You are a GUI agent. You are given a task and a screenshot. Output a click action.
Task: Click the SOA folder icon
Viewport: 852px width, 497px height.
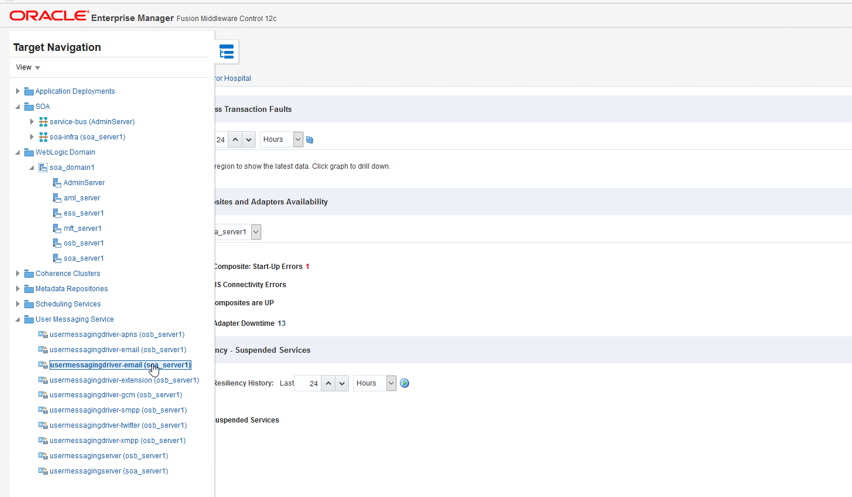coord(29,106)
